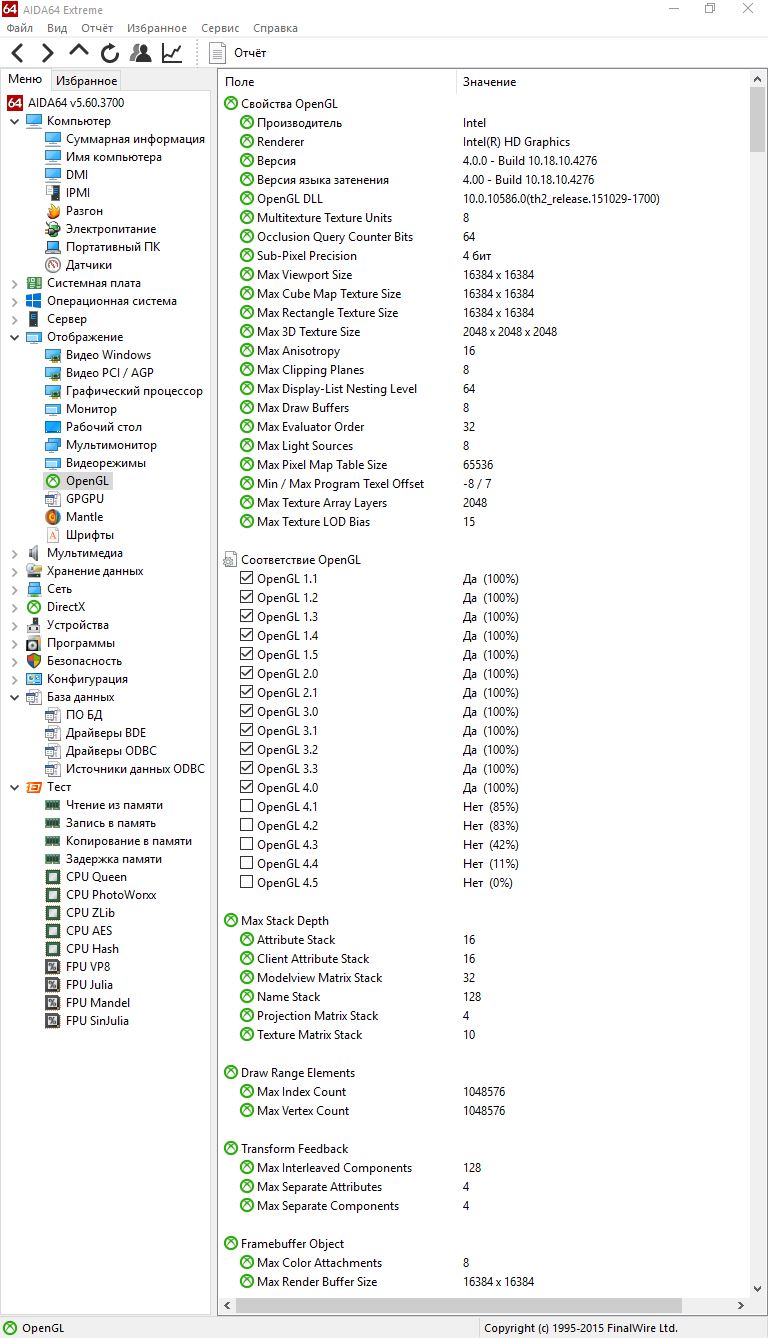This screenshot has width=768, height=1338.
Task: Toggle the OpenGL 2.0 checkbox
Action: [x=246, y=674]
